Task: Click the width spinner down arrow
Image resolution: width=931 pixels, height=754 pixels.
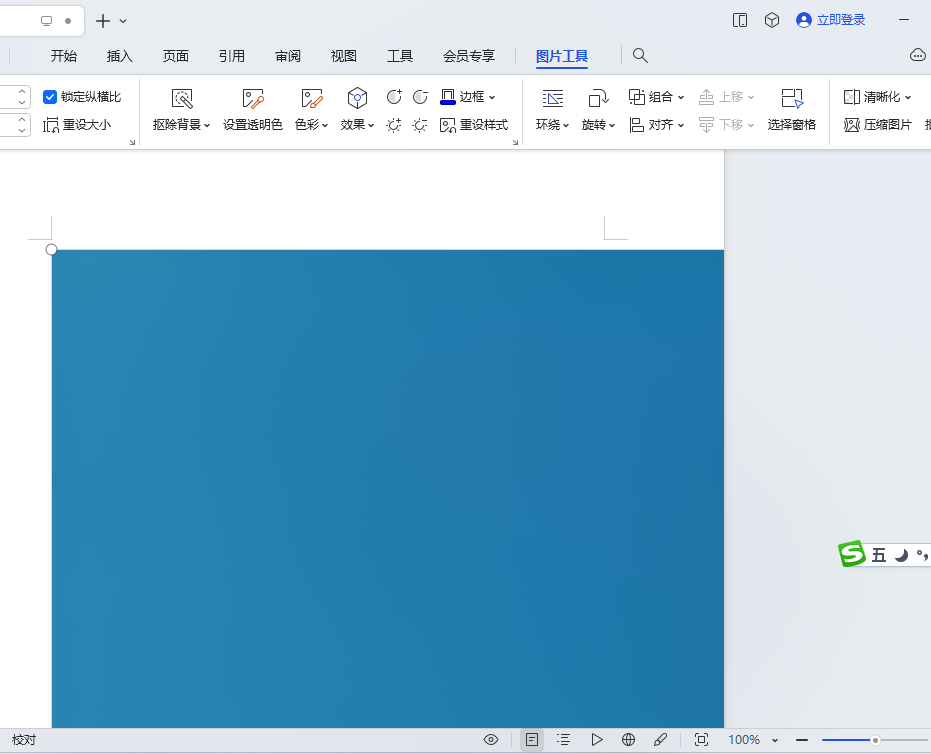Action: (x=22, y=130)
